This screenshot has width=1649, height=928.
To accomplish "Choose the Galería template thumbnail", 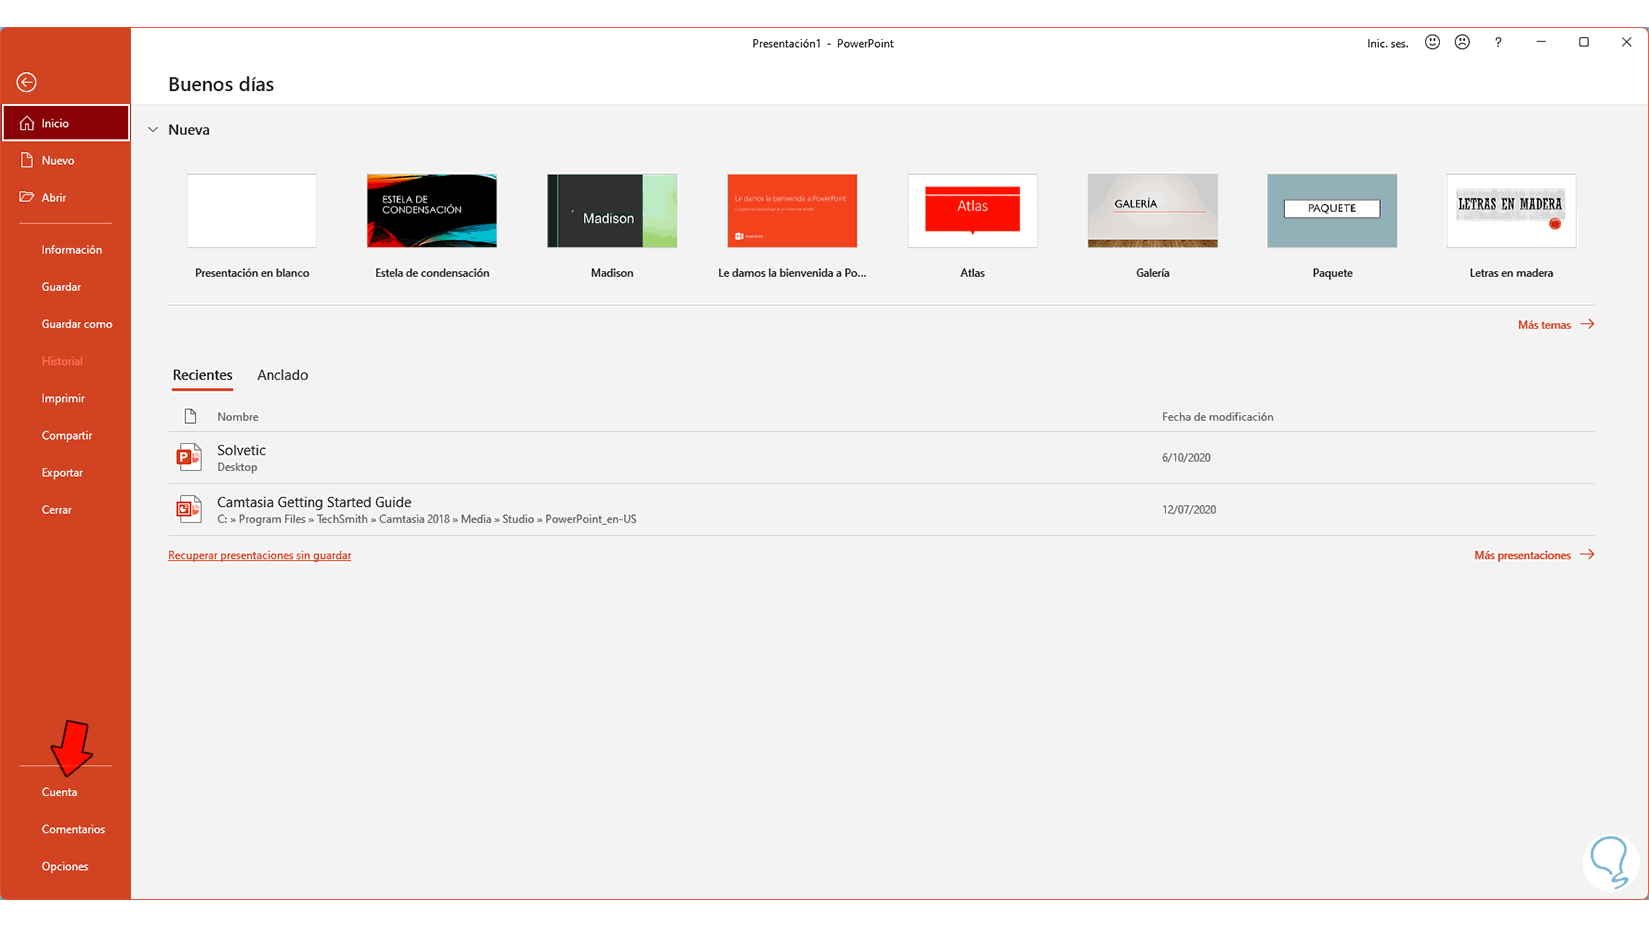I will coord(1152,211).
